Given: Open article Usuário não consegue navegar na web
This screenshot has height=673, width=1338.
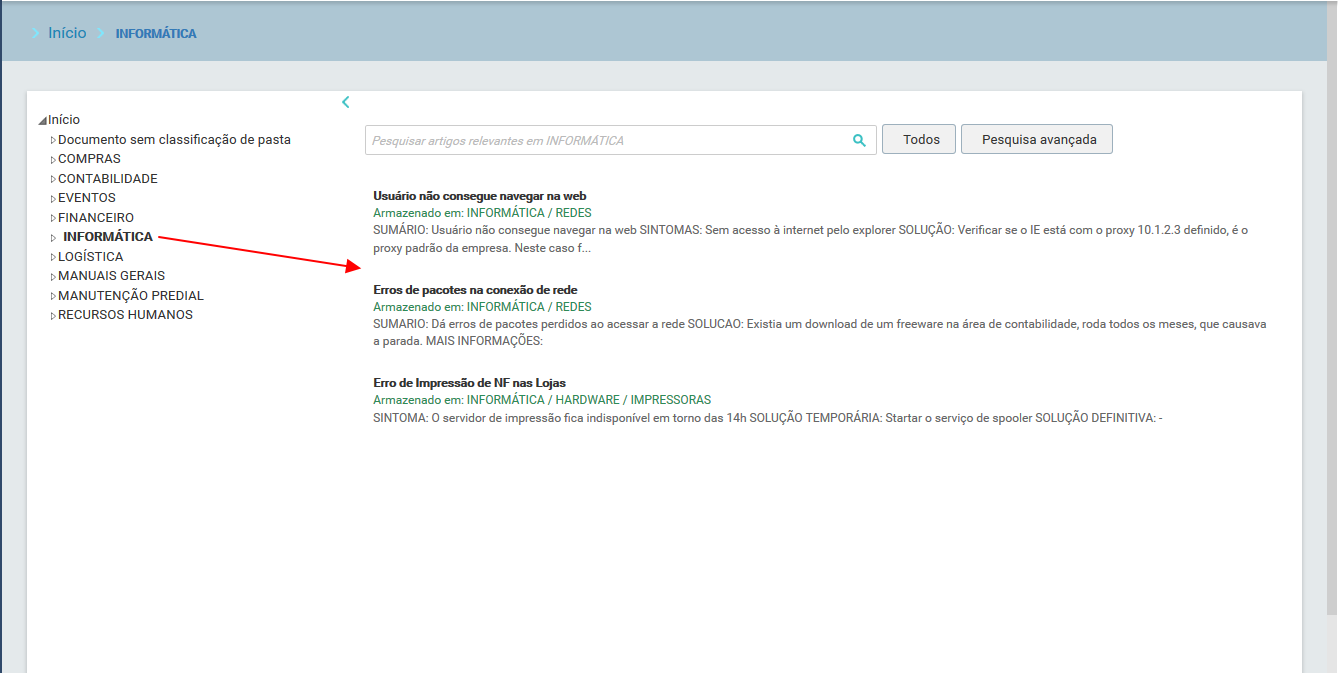Looking at the screenshot, I should pos(479,196).
